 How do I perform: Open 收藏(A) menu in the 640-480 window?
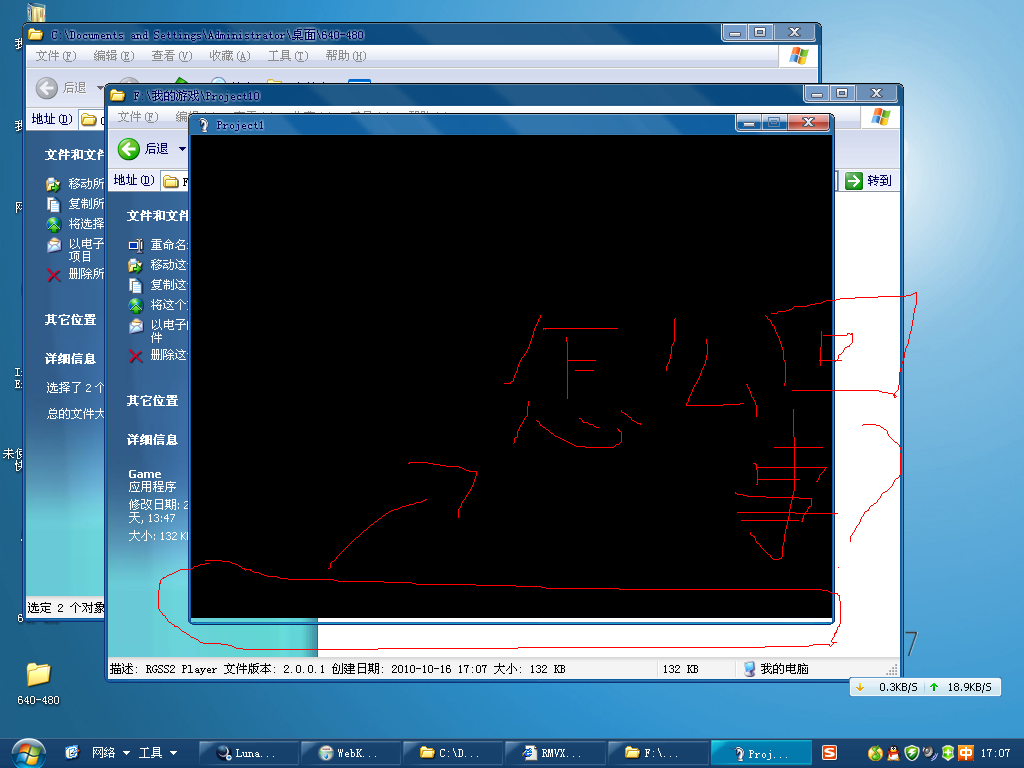pos(230,56)
